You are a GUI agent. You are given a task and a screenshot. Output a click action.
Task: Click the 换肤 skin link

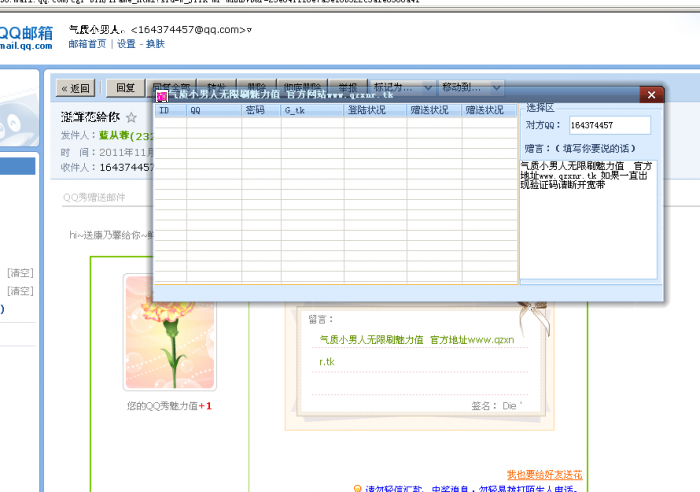[155, 44]
